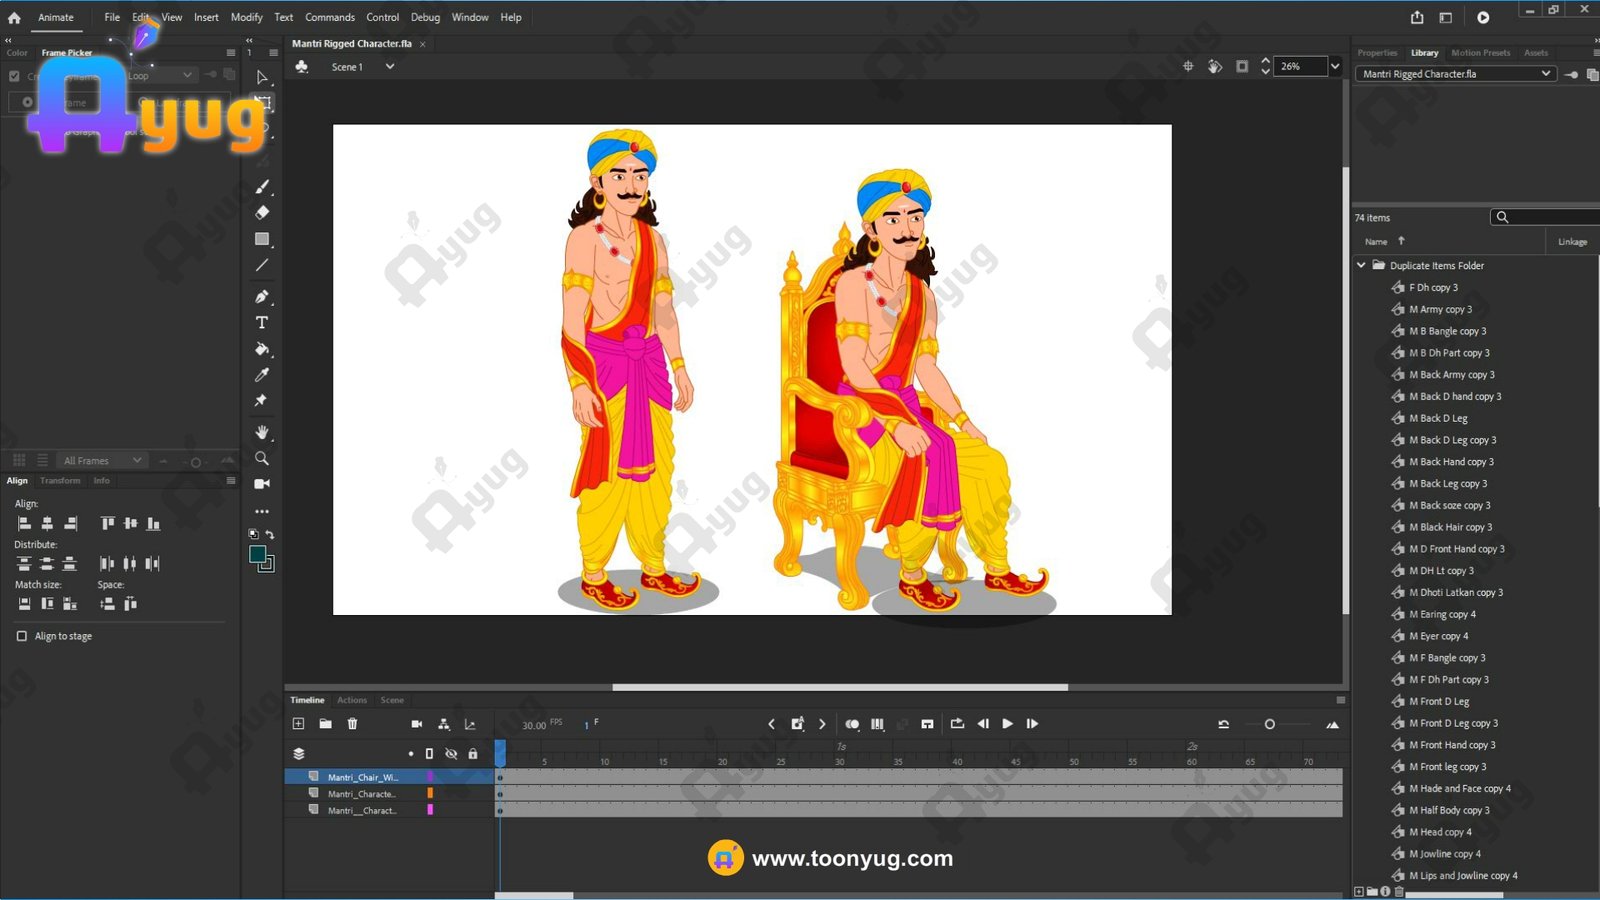Click the Test Movie play icon top-right

pyautogui.click(x=1483, y=17)
